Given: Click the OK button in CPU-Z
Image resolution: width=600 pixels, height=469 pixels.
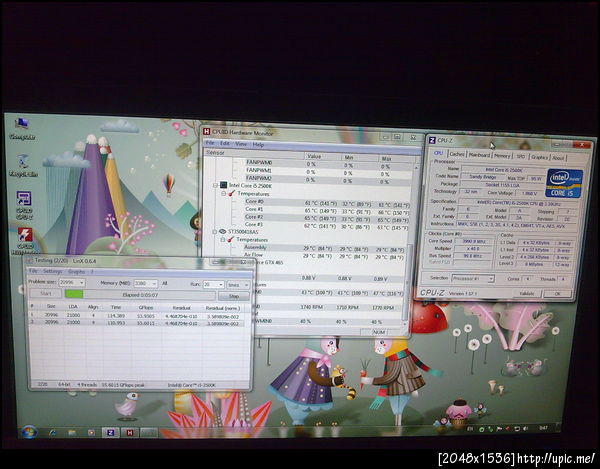Looking at the screenshot, I should coord(557,294).
